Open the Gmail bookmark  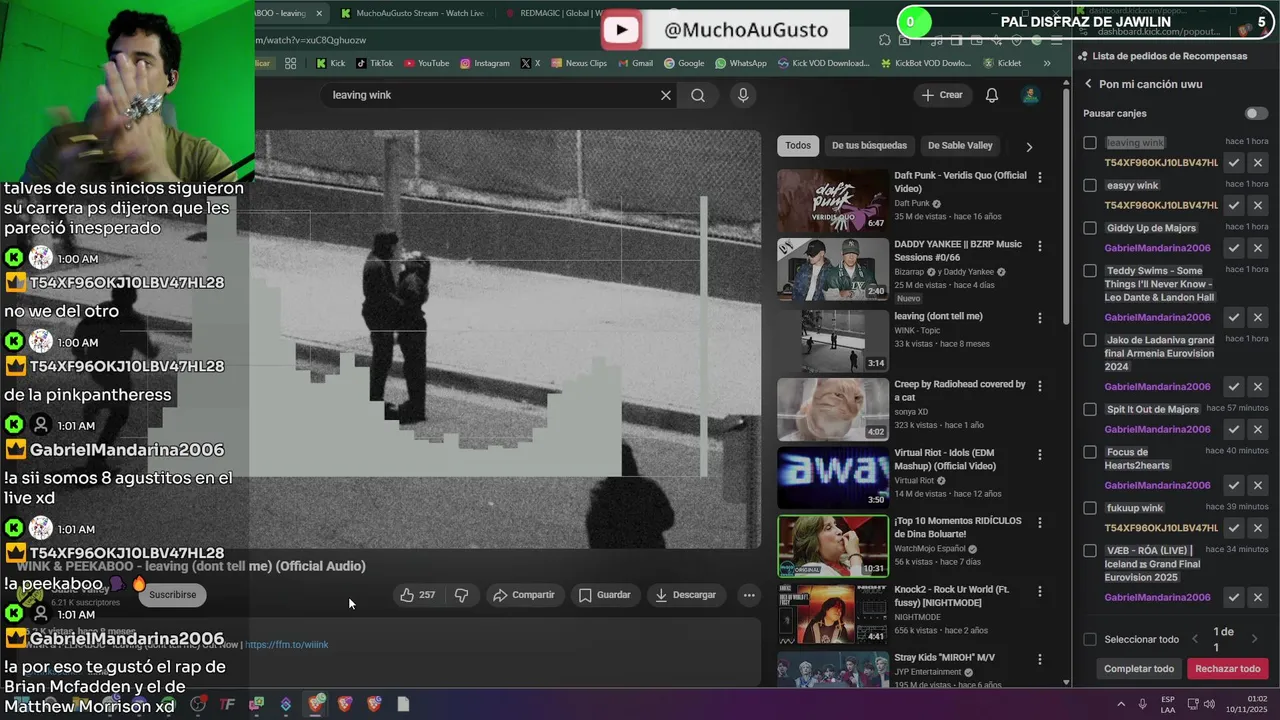(635, 63)
